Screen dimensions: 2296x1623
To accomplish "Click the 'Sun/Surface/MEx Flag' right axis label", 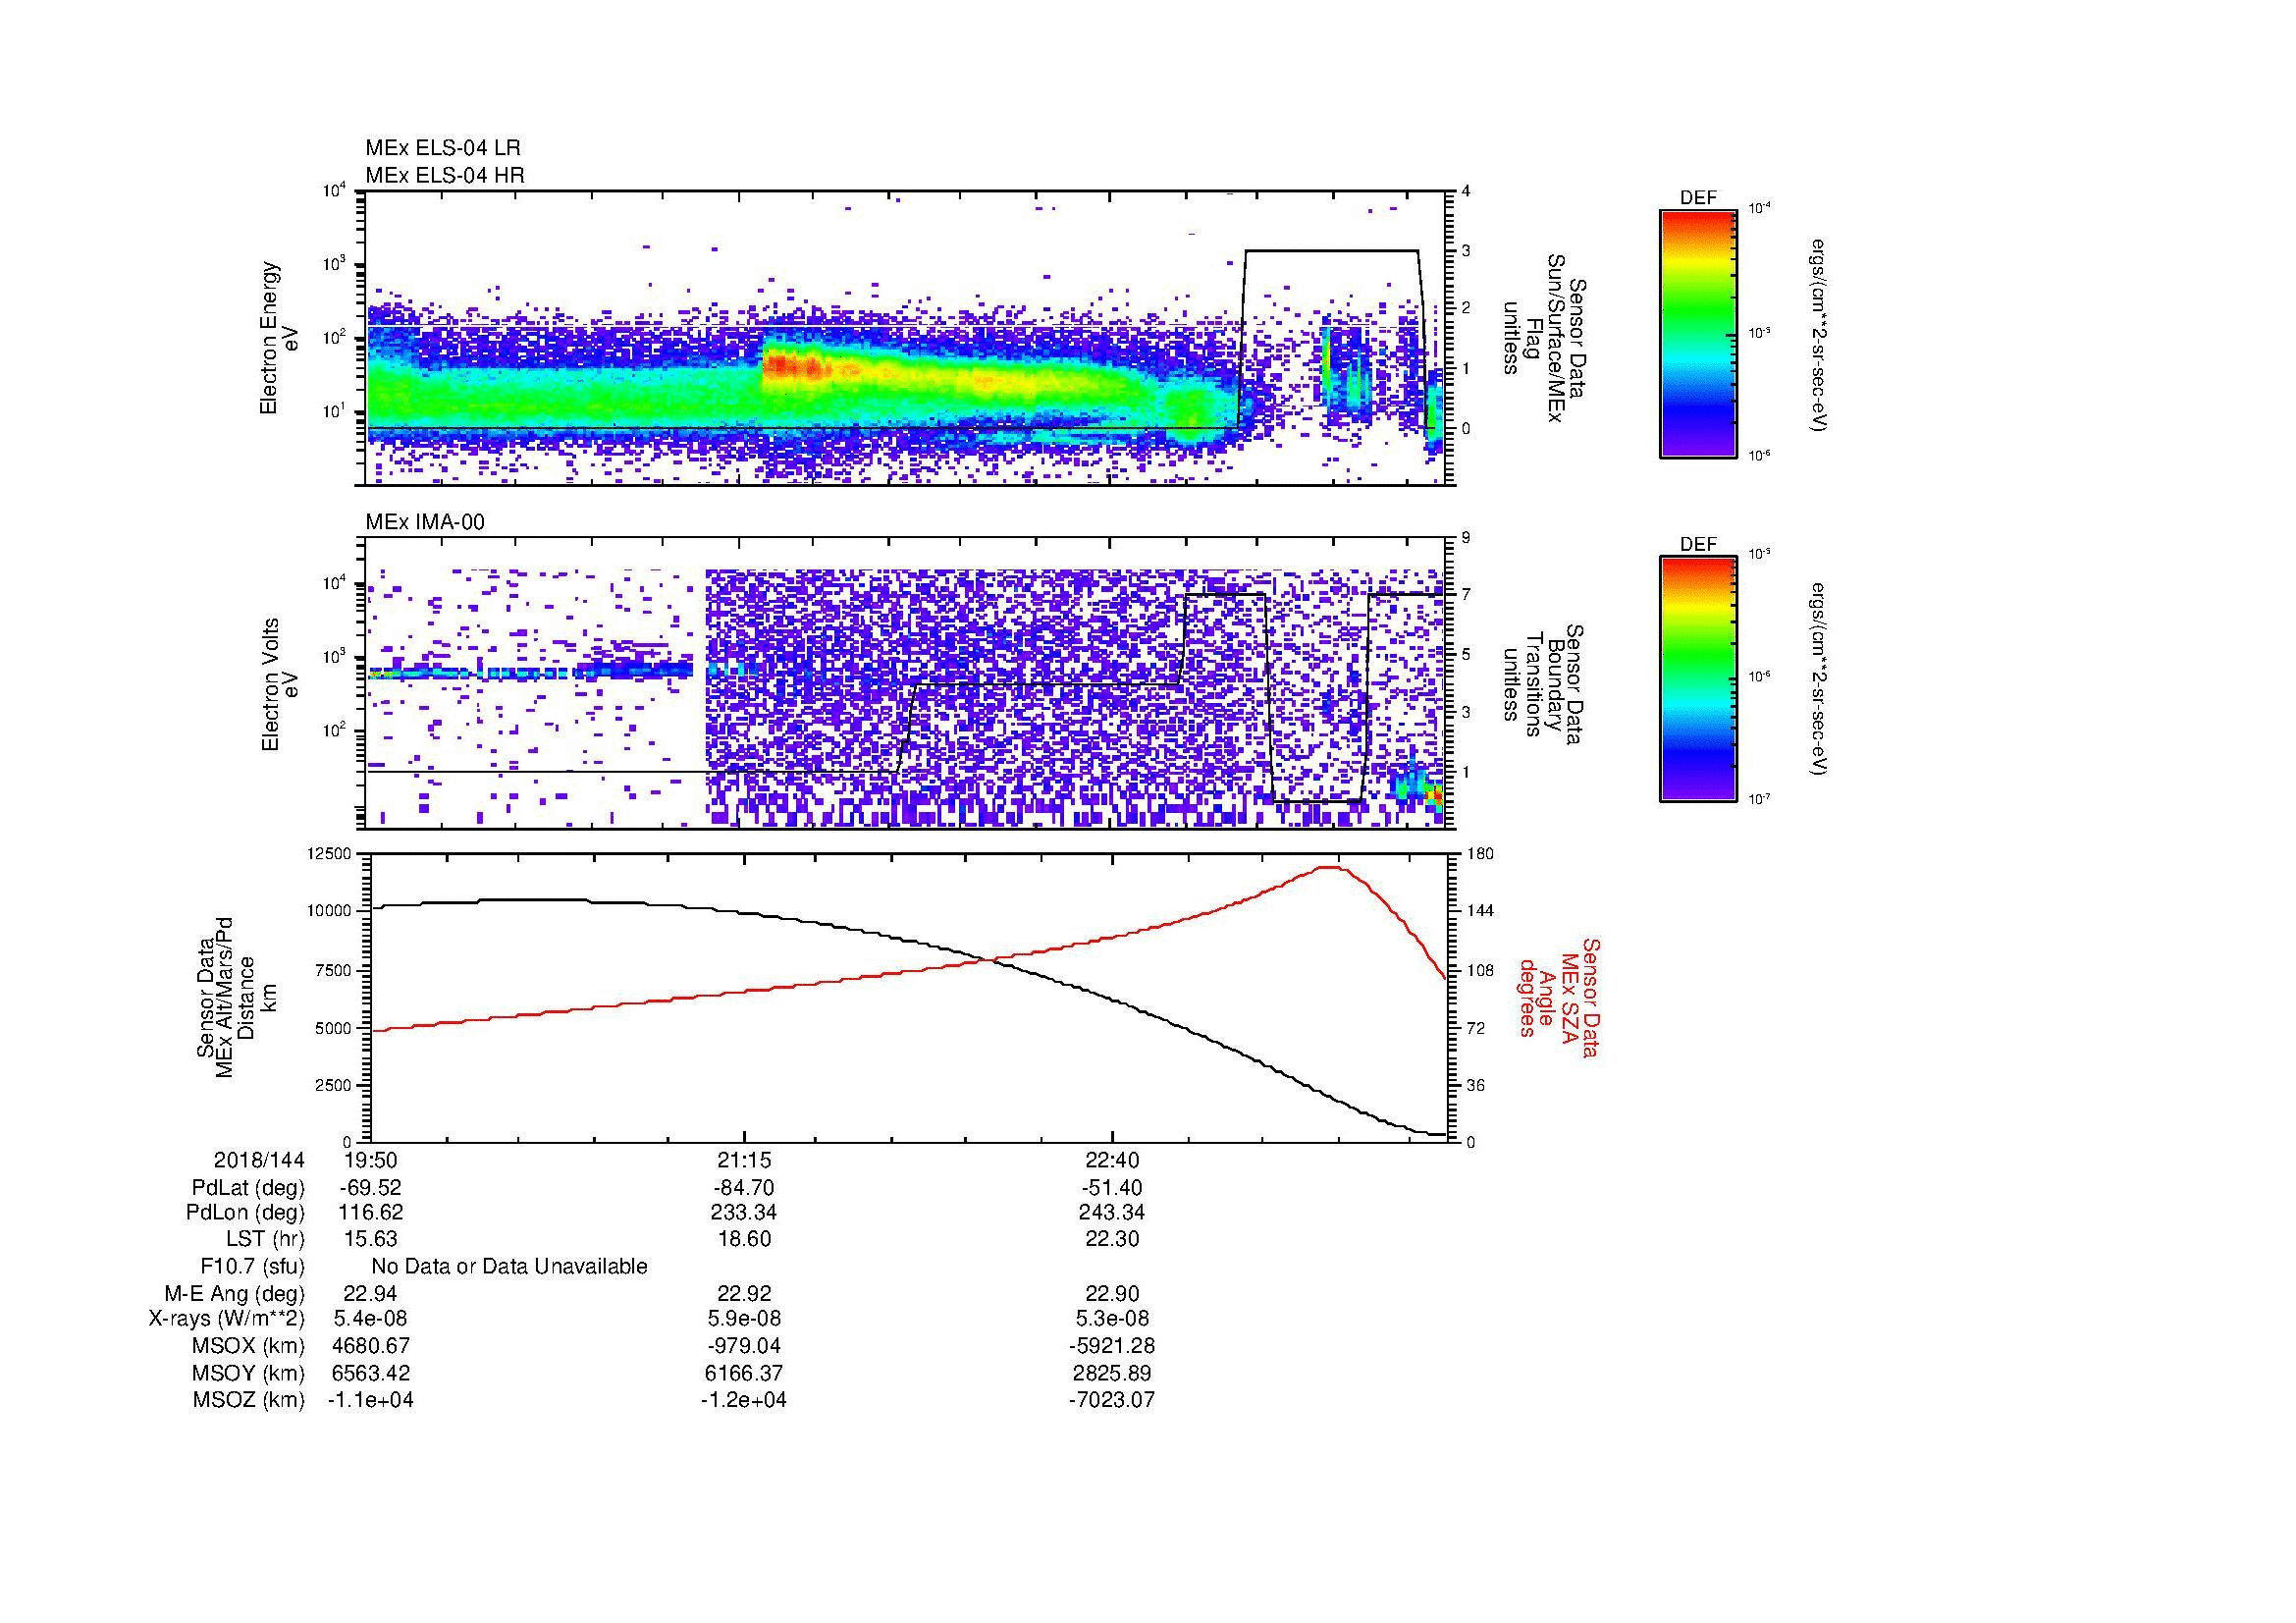I will tap(1544, 338).
